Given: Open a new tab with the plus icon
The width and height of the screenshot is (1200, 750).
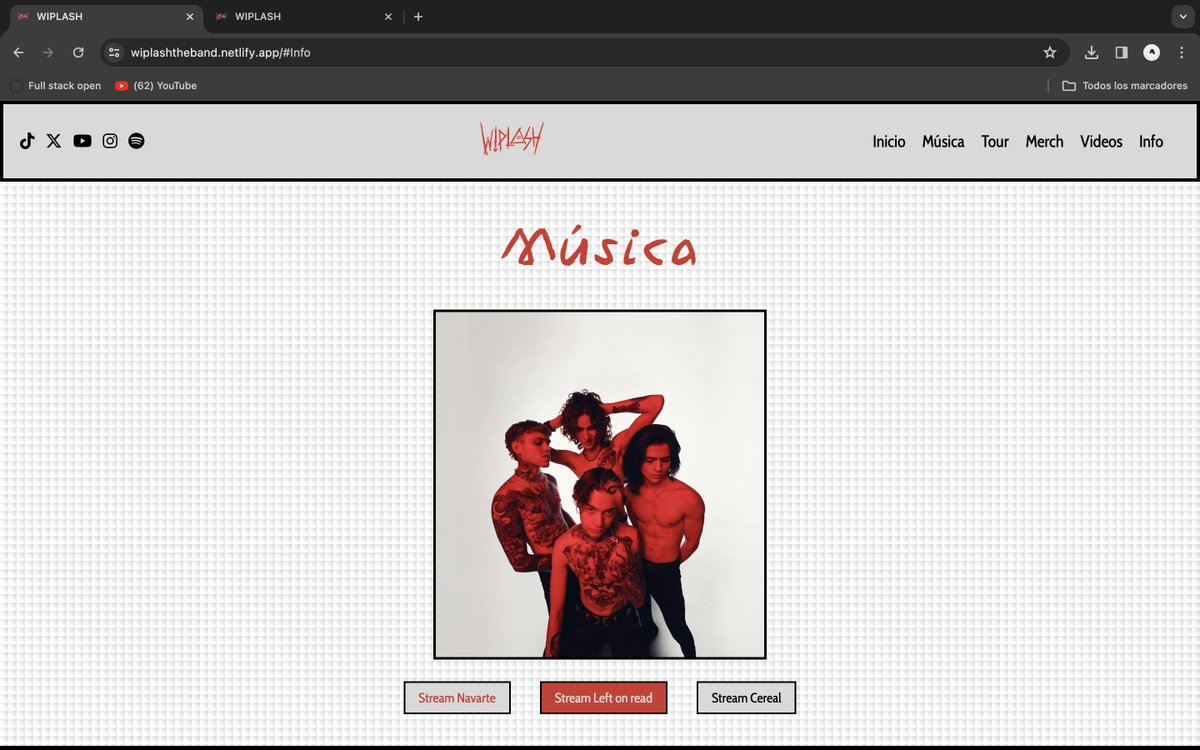Looking at the screenshot, I should coord(418,16).
